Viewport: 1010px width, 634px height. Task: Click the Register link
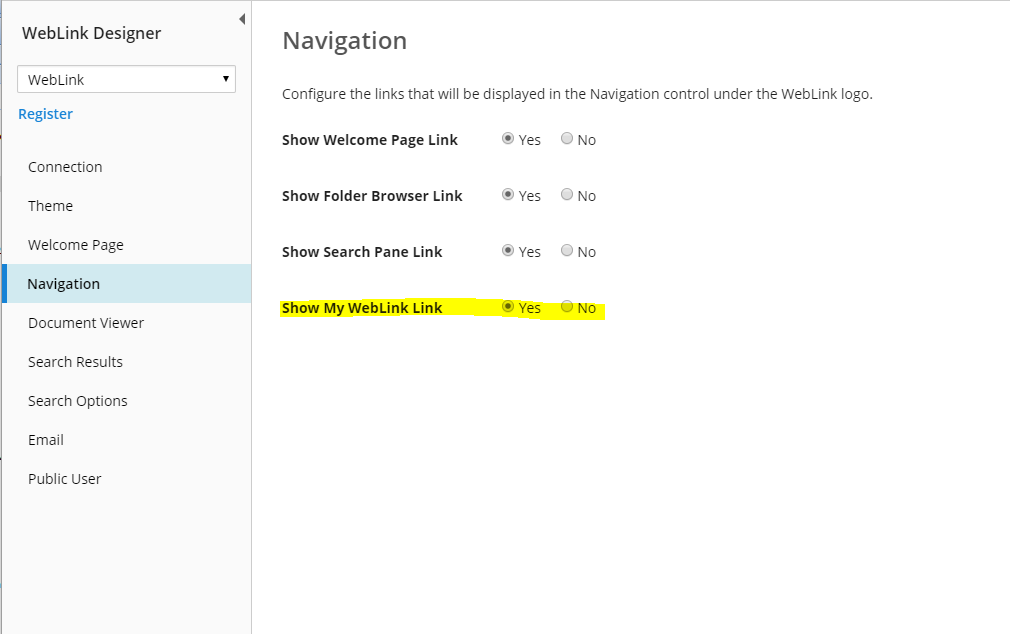click(45, 114)
